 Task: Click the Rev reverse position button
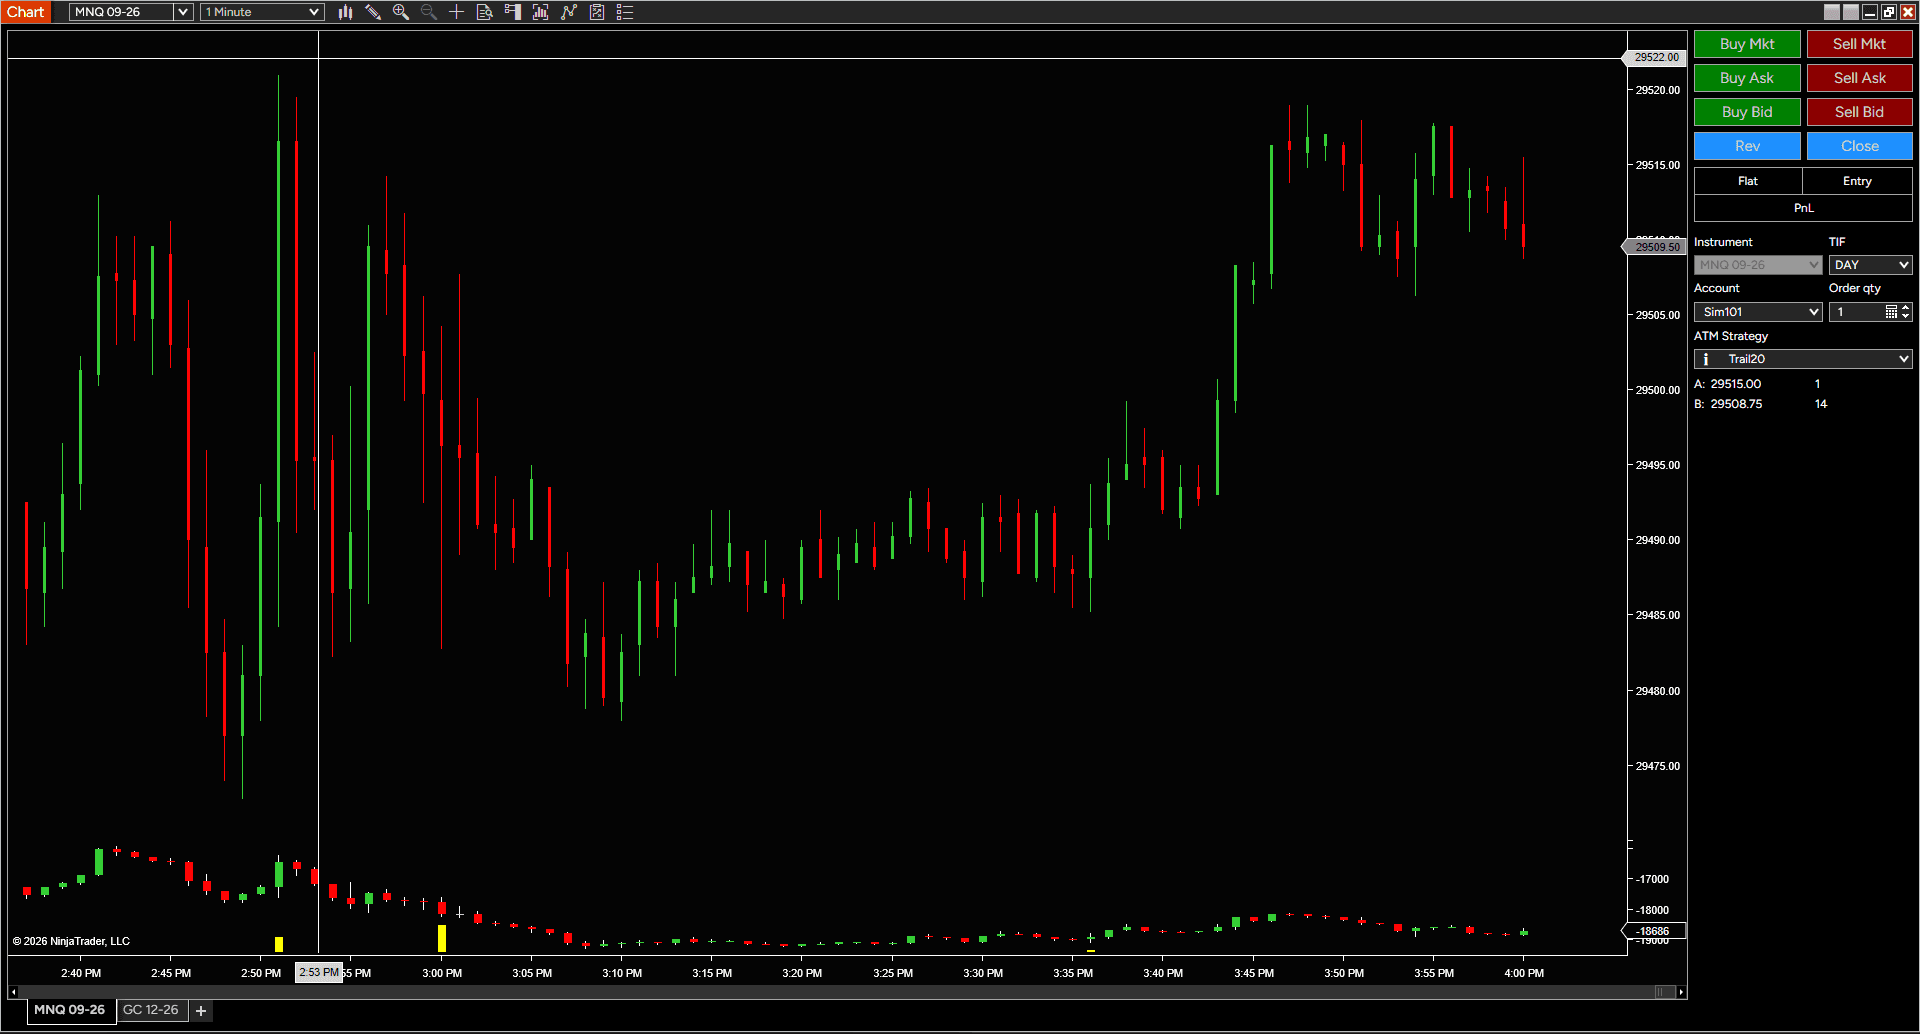tap(1747, 146)
